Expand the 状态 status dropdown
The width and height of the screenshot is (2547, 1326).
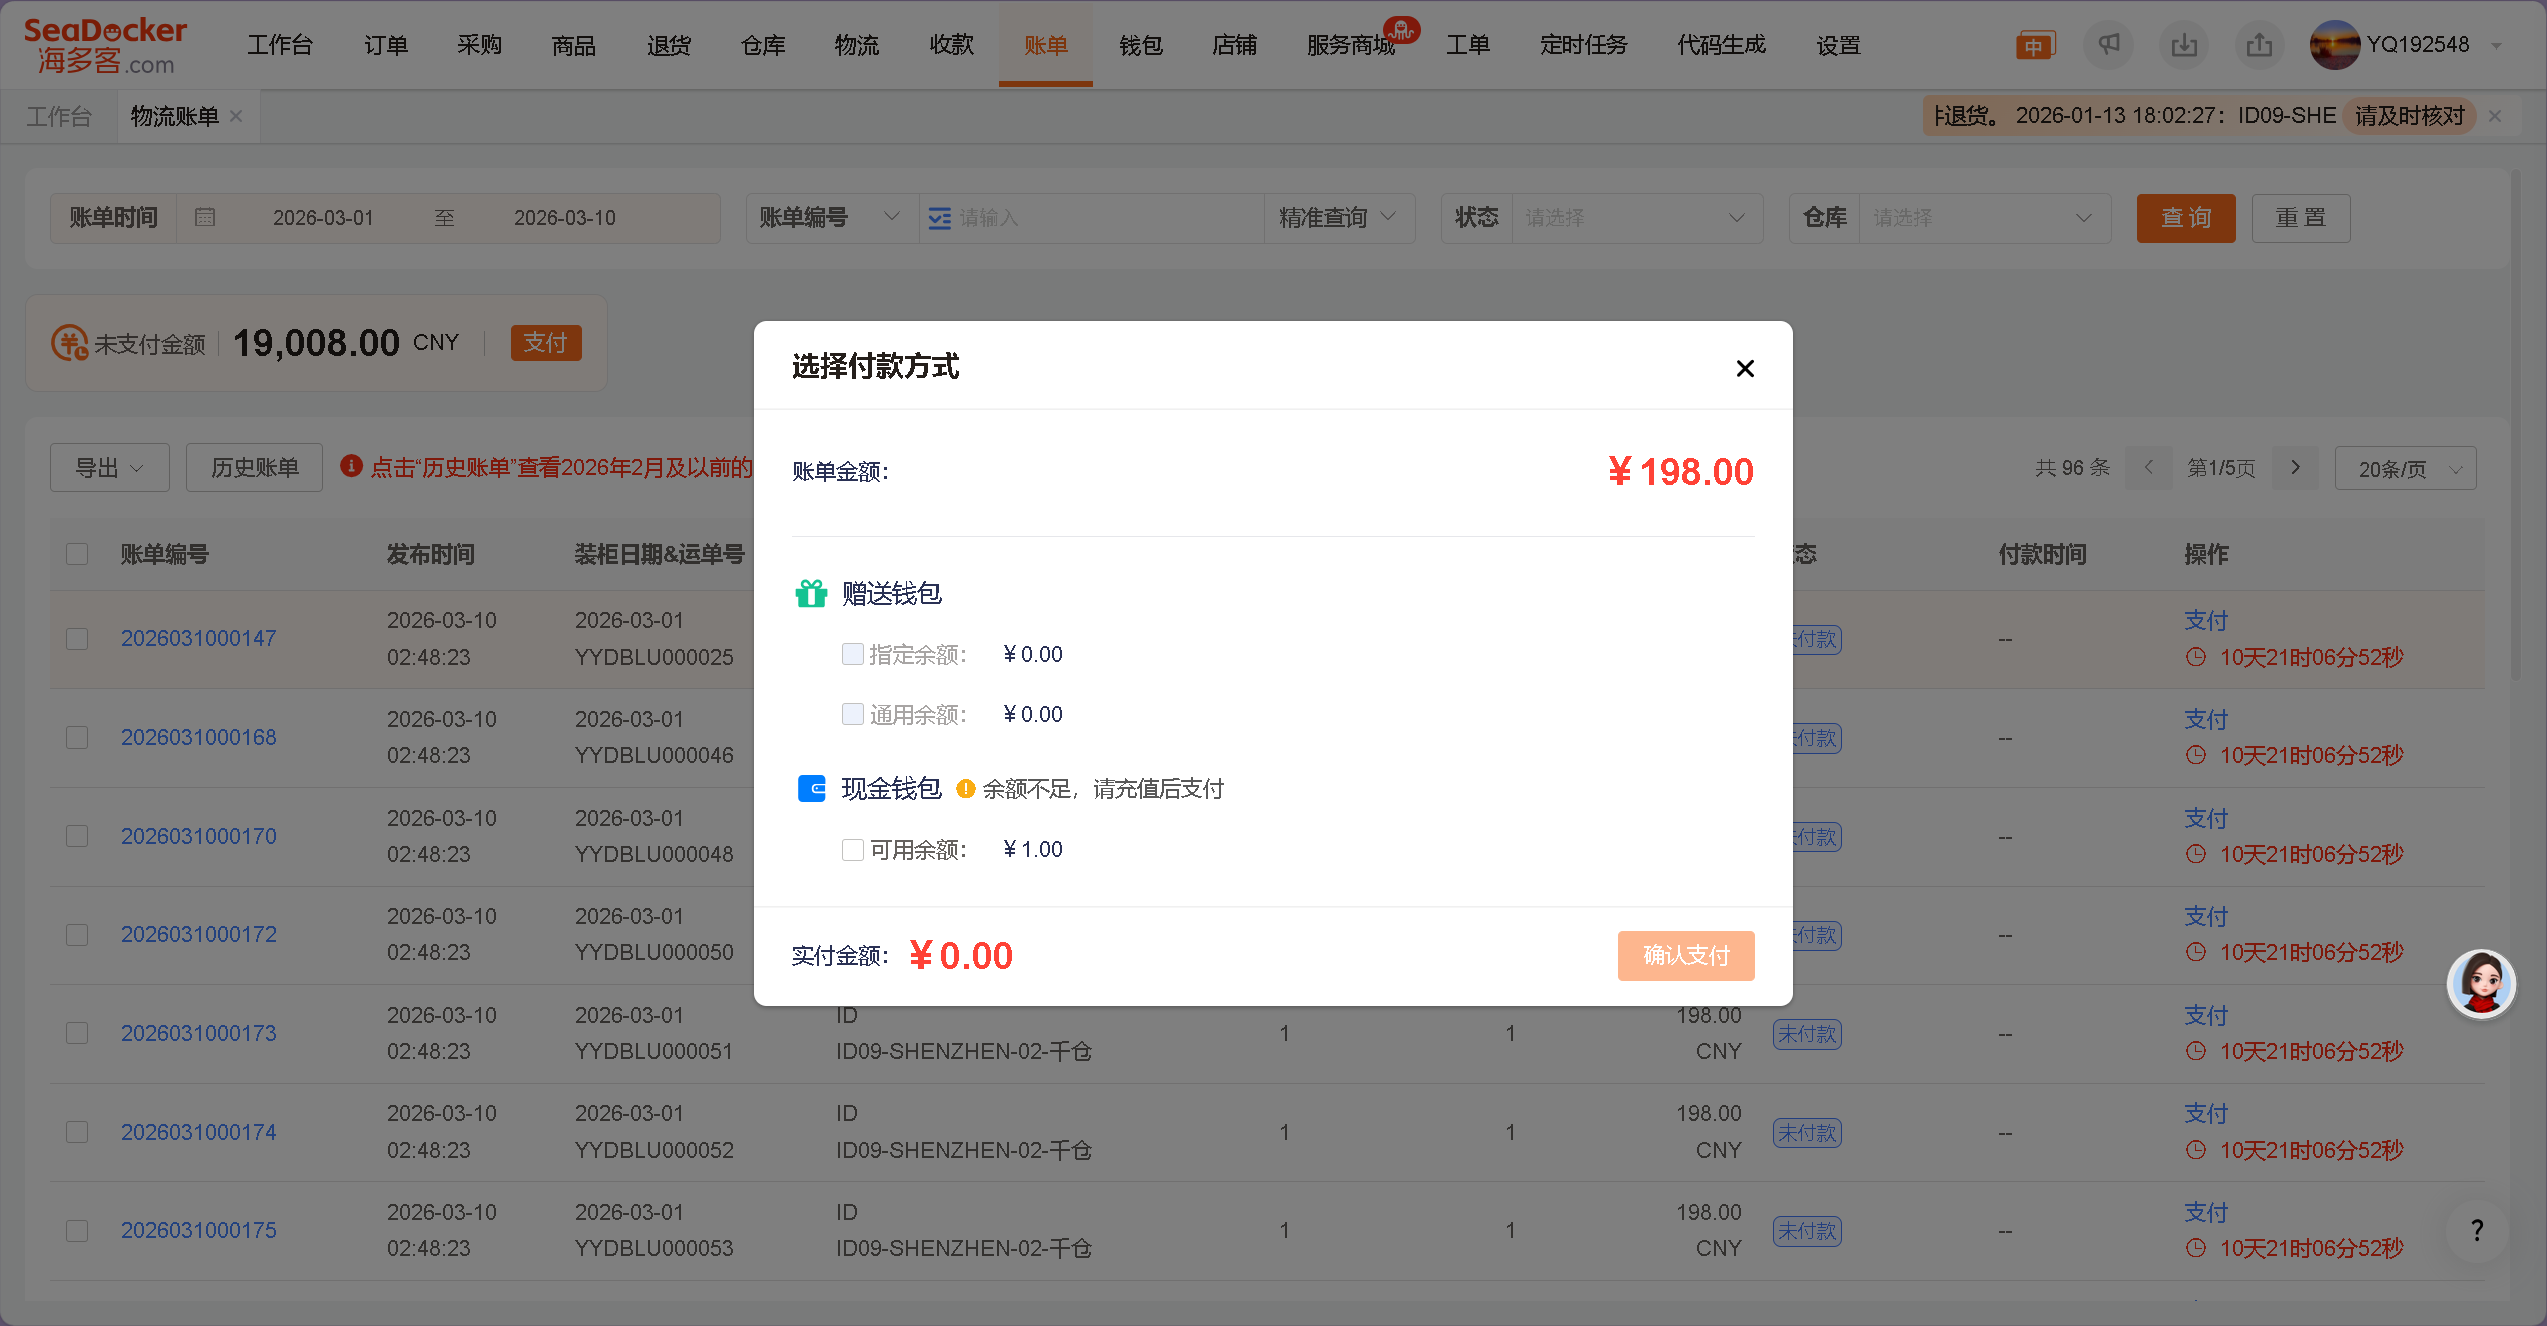pos(1636,218)
